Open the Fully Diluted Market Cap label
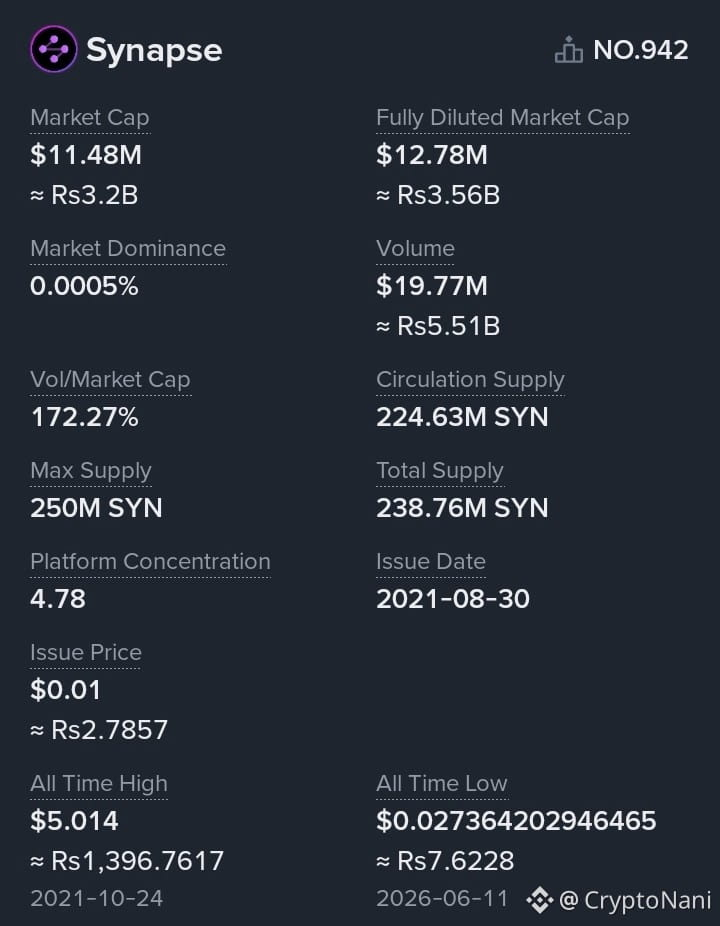 [x=503, y=118]
